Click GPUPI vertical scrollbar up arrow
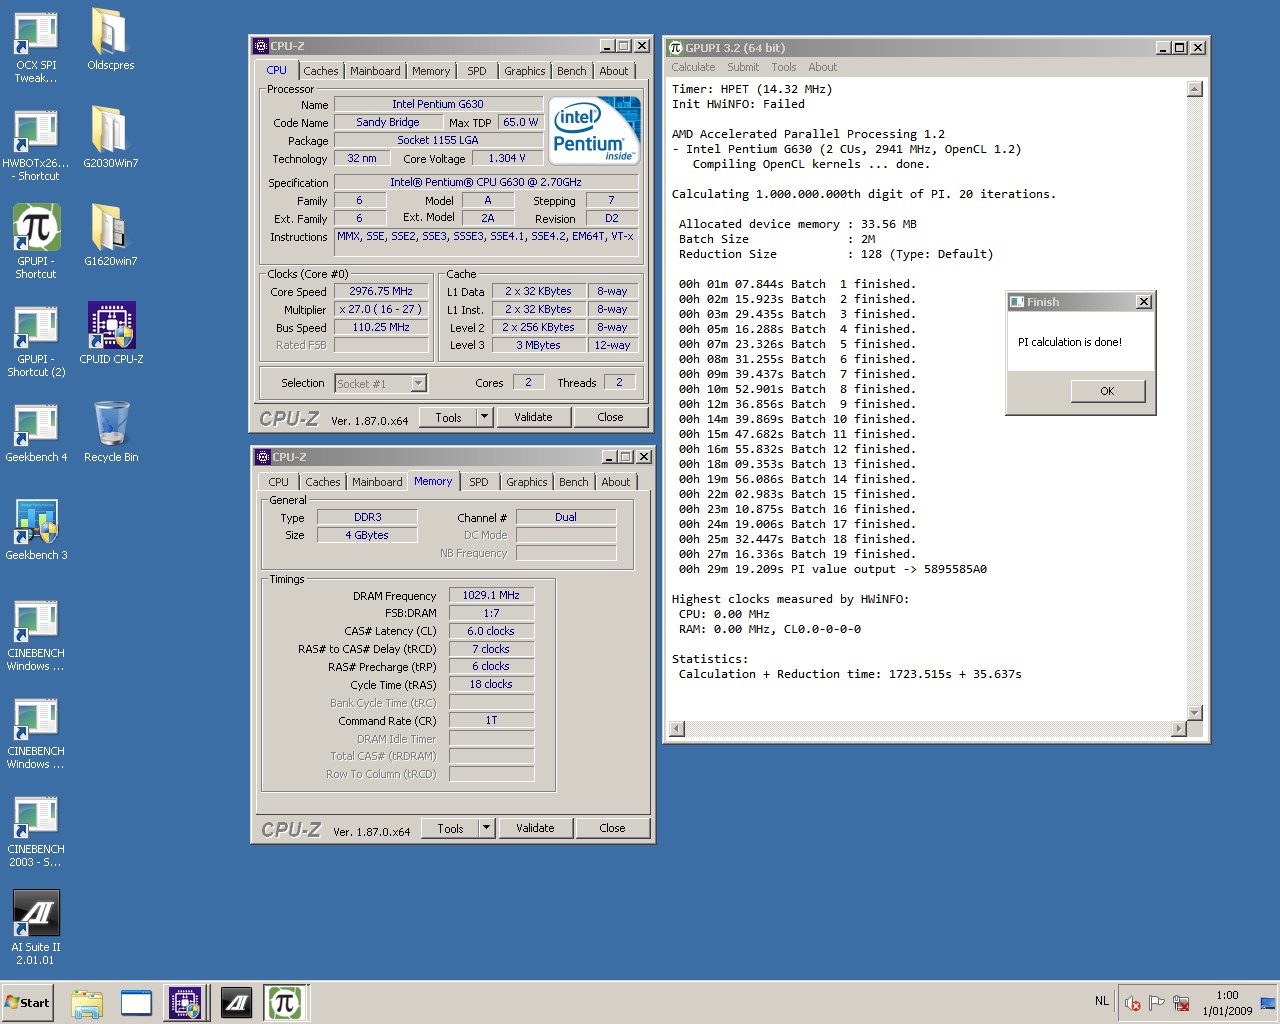The height and width of the screenshot is (1024, 1280). 1194,89
